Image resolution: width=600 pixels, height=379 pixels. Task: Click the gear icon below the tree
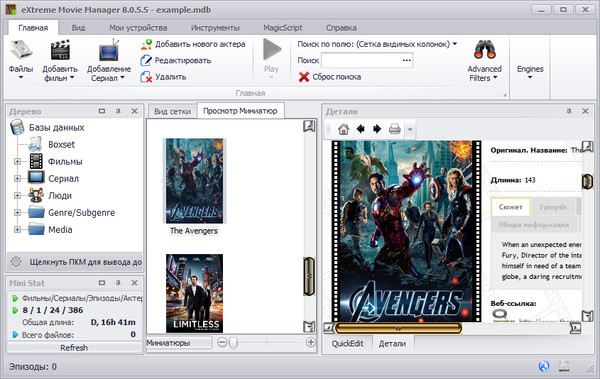[x=16, y=262]
